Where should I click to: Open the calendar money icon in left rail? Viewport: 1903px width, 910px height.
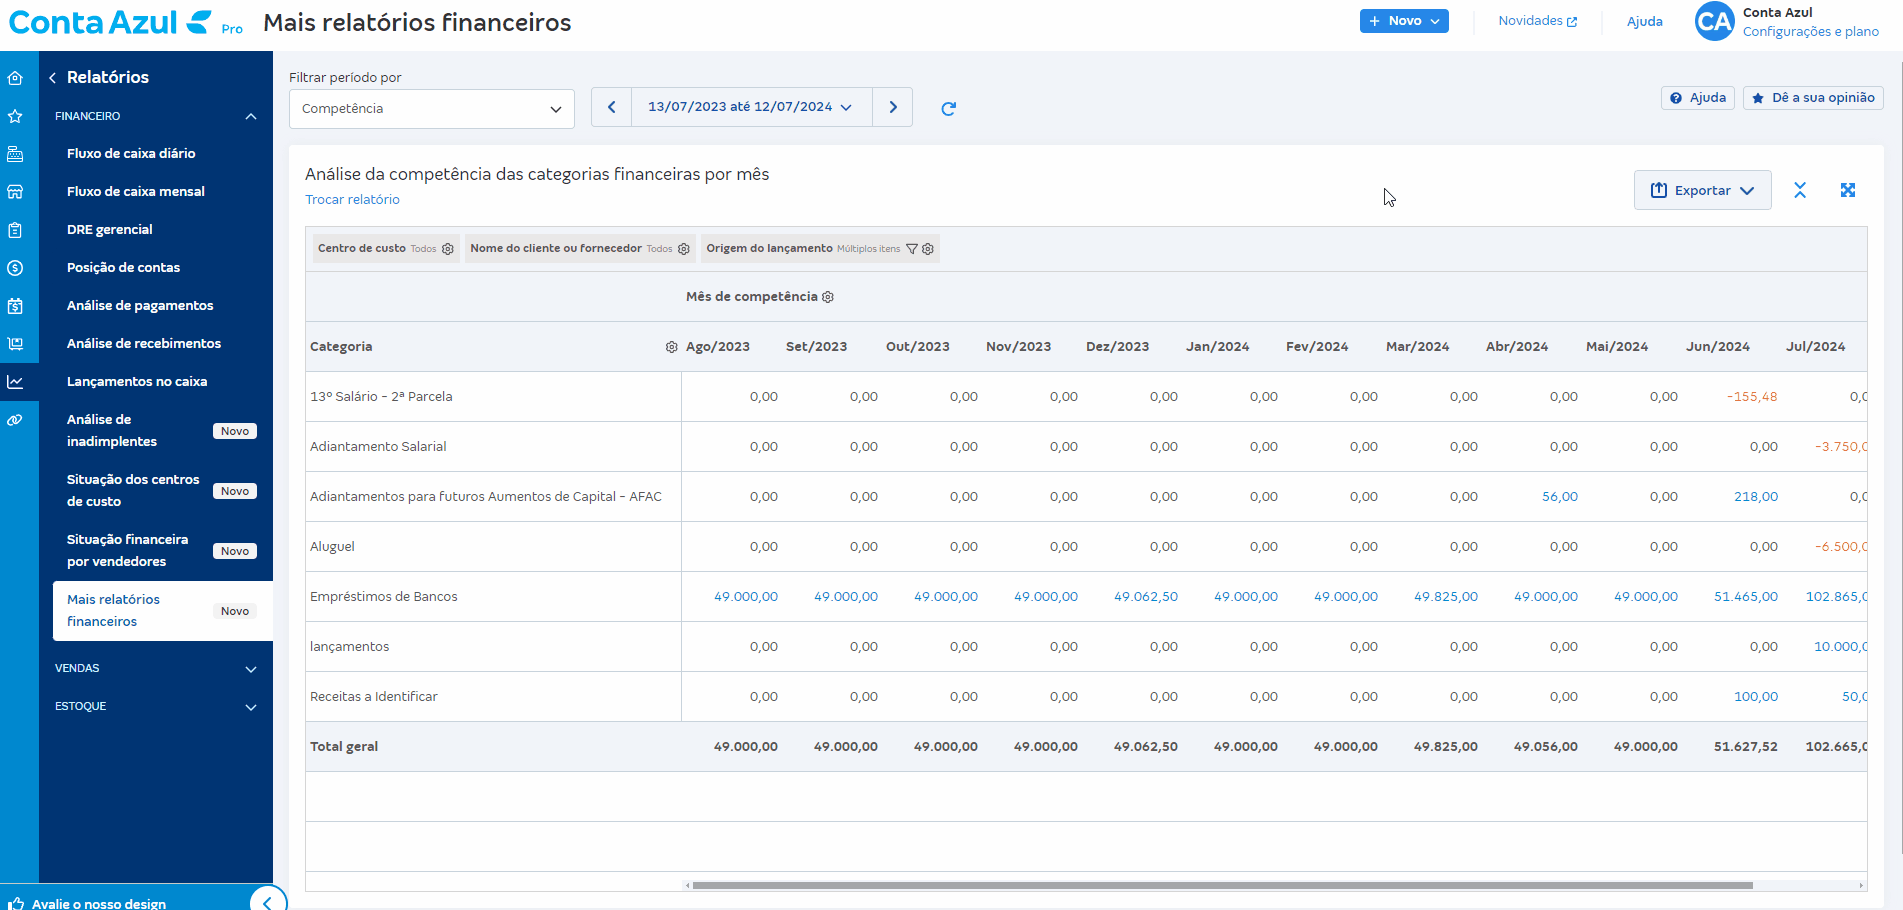tap(15, 306)
